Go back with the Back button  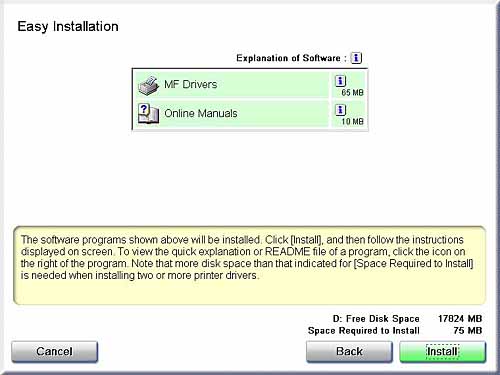[349, 352]
